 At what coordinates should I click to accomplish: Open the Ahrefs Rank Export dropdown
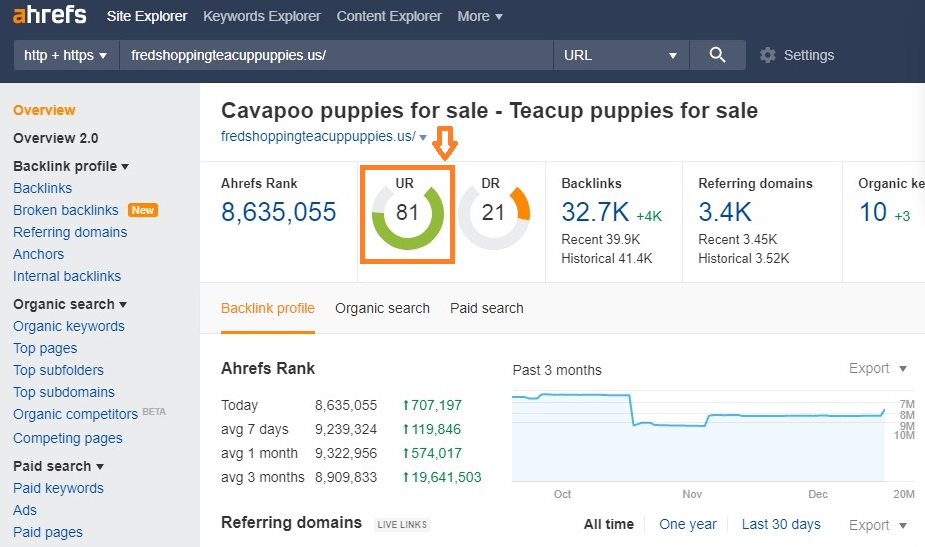pos(877,368)
